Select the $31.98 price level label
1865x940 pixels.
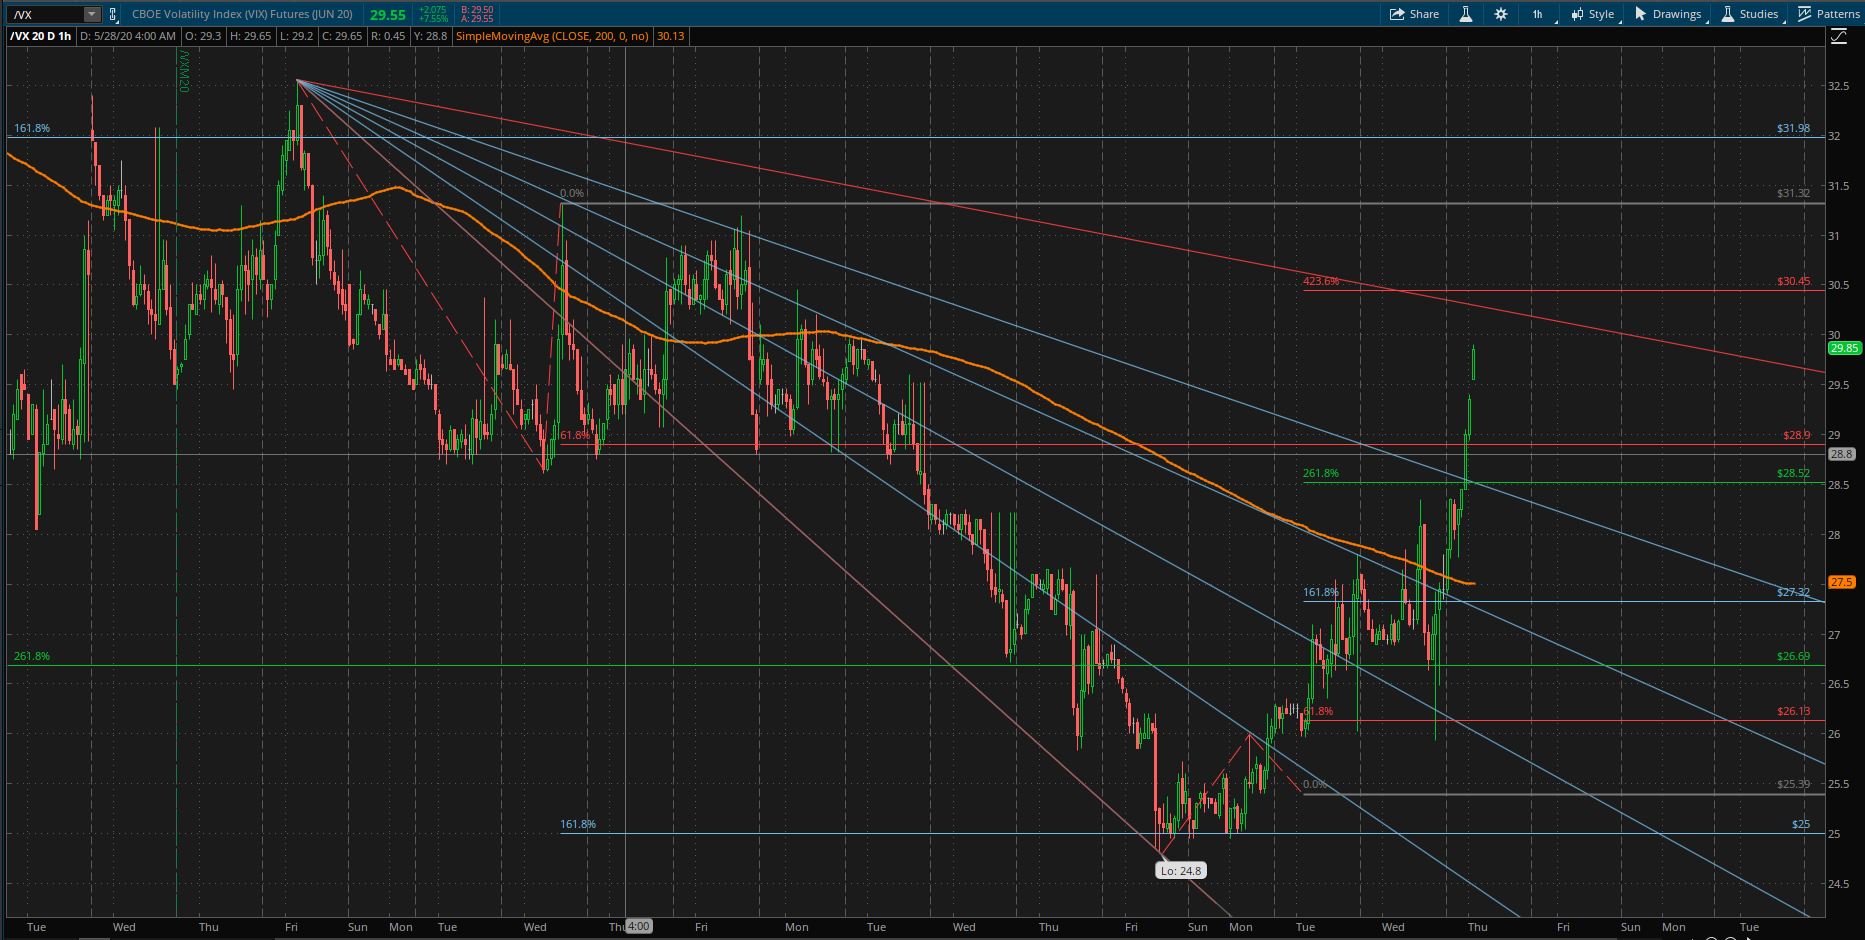(1794, 128)
